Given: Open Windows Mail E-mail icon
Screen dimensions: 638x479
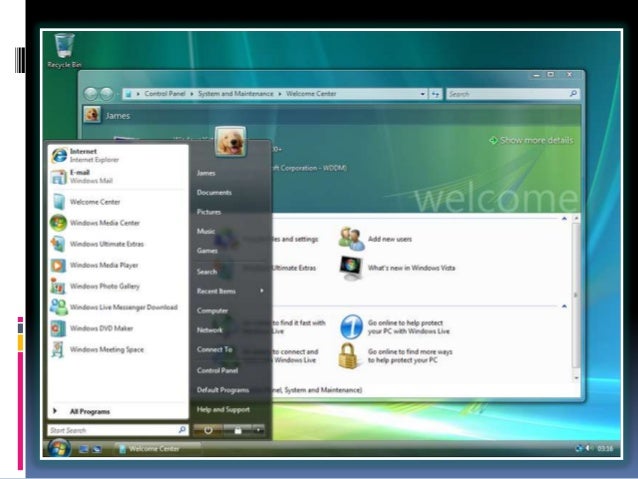Looking at the screenshot, I should [59, 177].
